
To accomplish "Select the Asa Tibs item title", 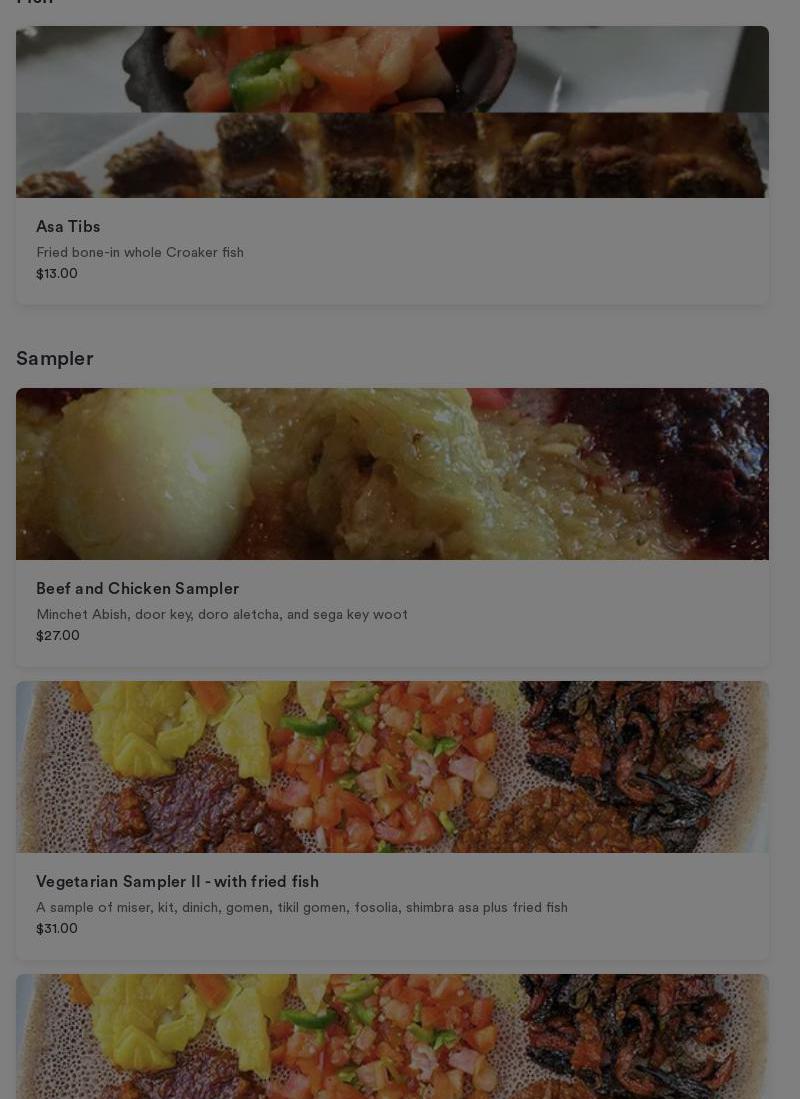I will (68, 226).
